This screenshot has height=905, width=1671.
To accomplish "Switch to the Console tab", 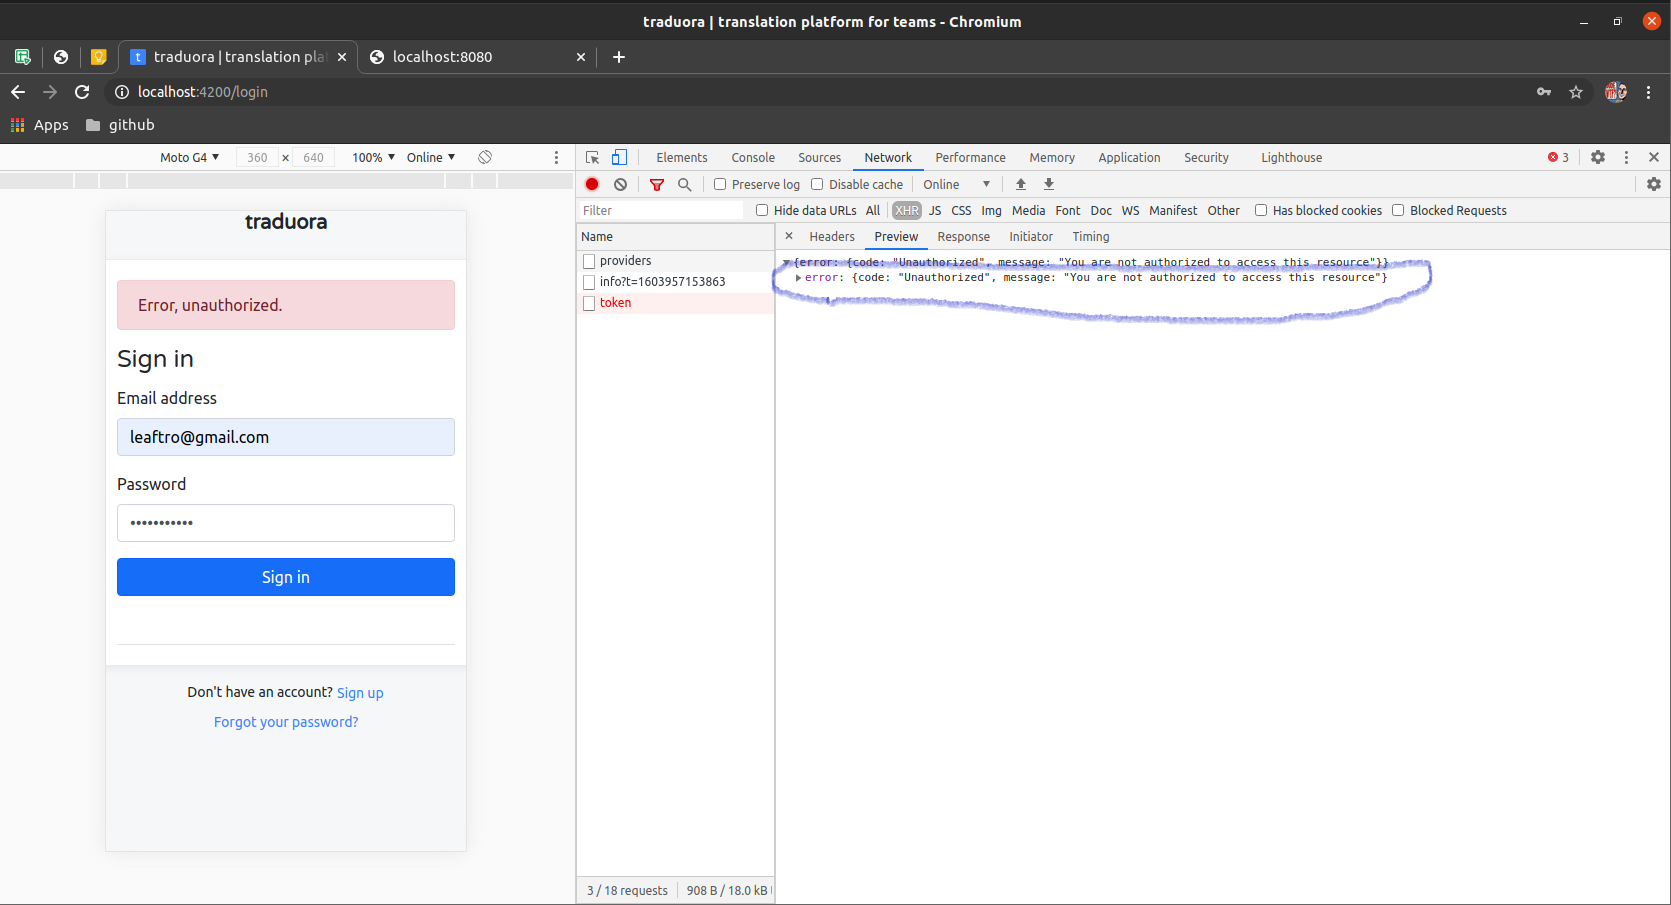I will click(x=753, y=157).
